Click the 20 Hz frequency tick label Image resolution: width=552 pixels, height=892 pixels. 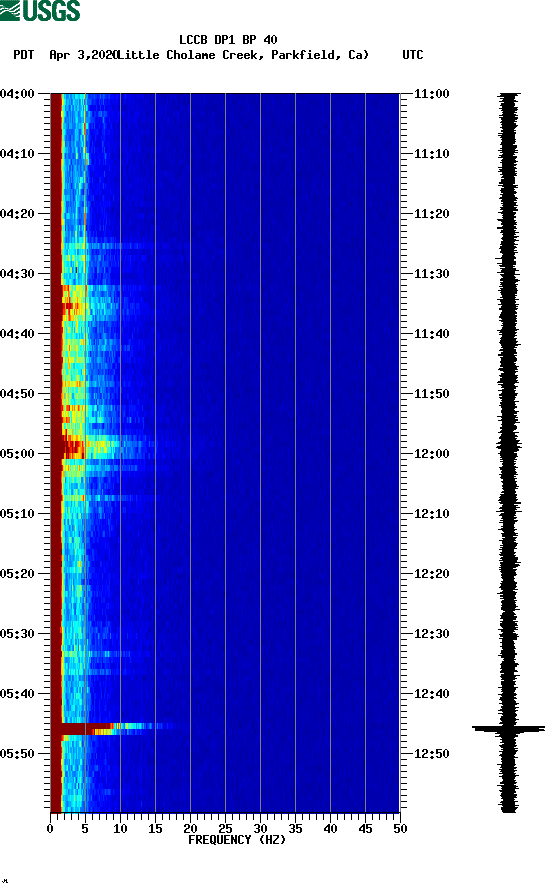[x=190, y=829]
